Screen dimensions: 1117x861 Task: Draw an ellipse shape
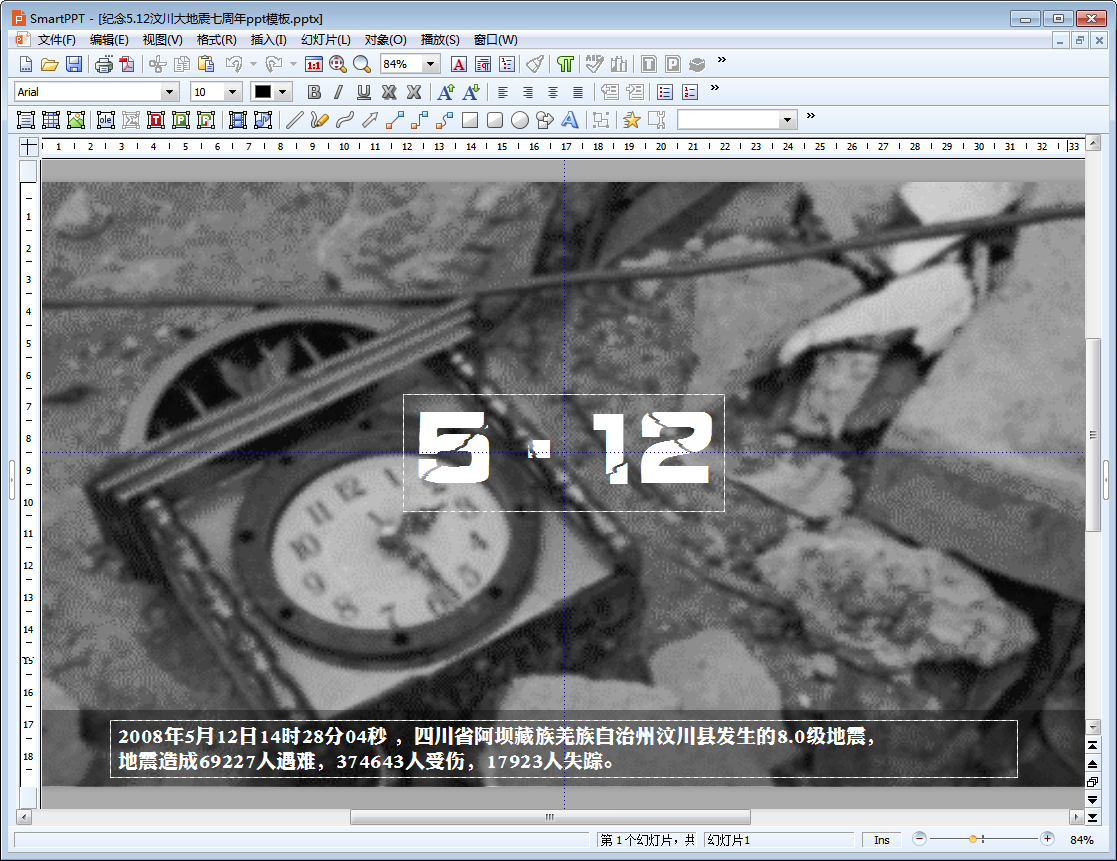pyautogui.click(x=520, y=120)
